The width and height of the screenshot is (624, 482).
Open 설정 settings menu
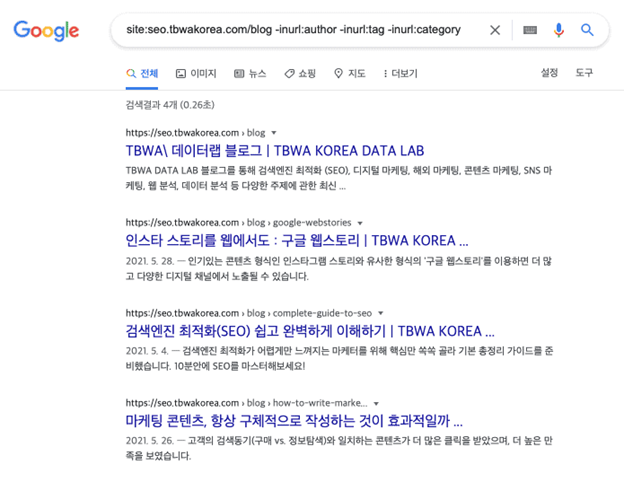click(x=549, y=73)
